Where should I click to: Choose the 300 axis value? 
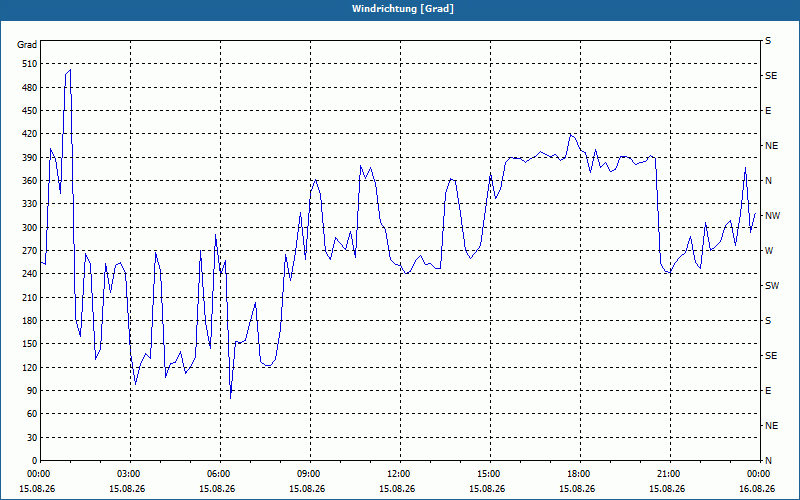(30, 228)
